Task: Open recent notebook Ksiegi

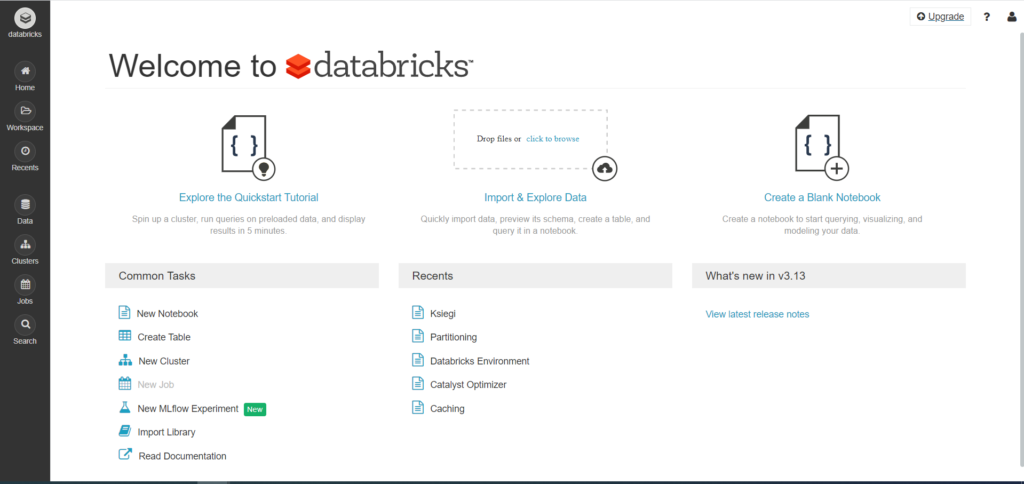Action: (443, 314)
